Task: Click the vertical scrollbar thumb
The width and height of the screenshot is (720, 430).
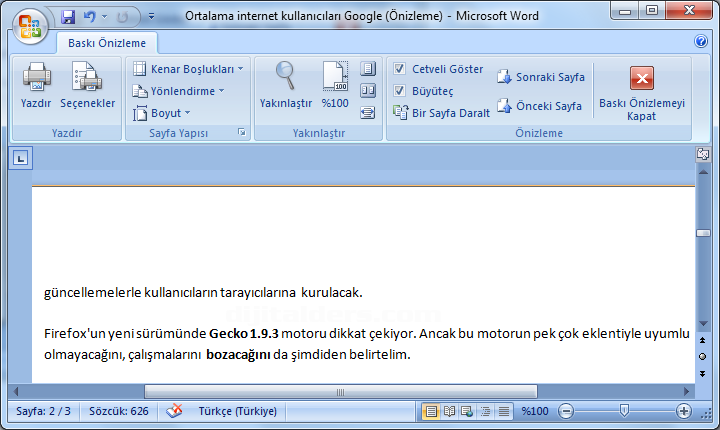Action: [x=703, y=233]
